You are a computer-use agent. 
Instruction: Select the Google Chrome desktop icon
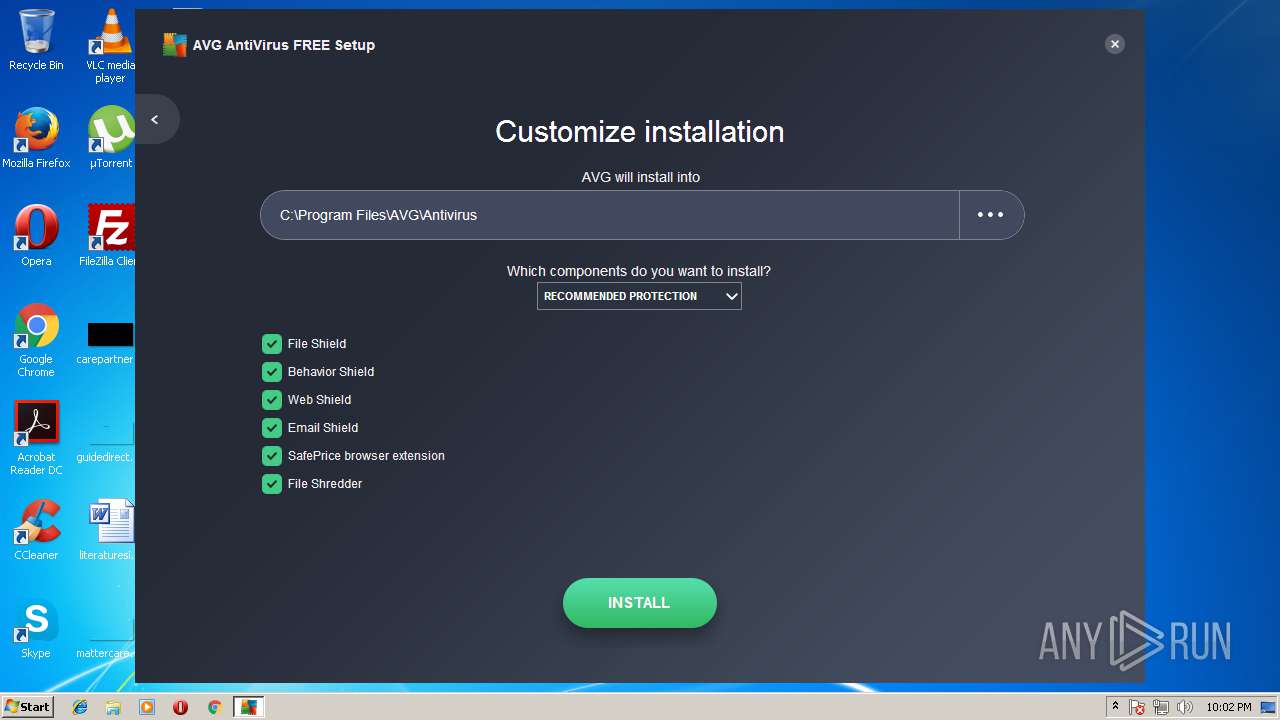click(36, 340)
